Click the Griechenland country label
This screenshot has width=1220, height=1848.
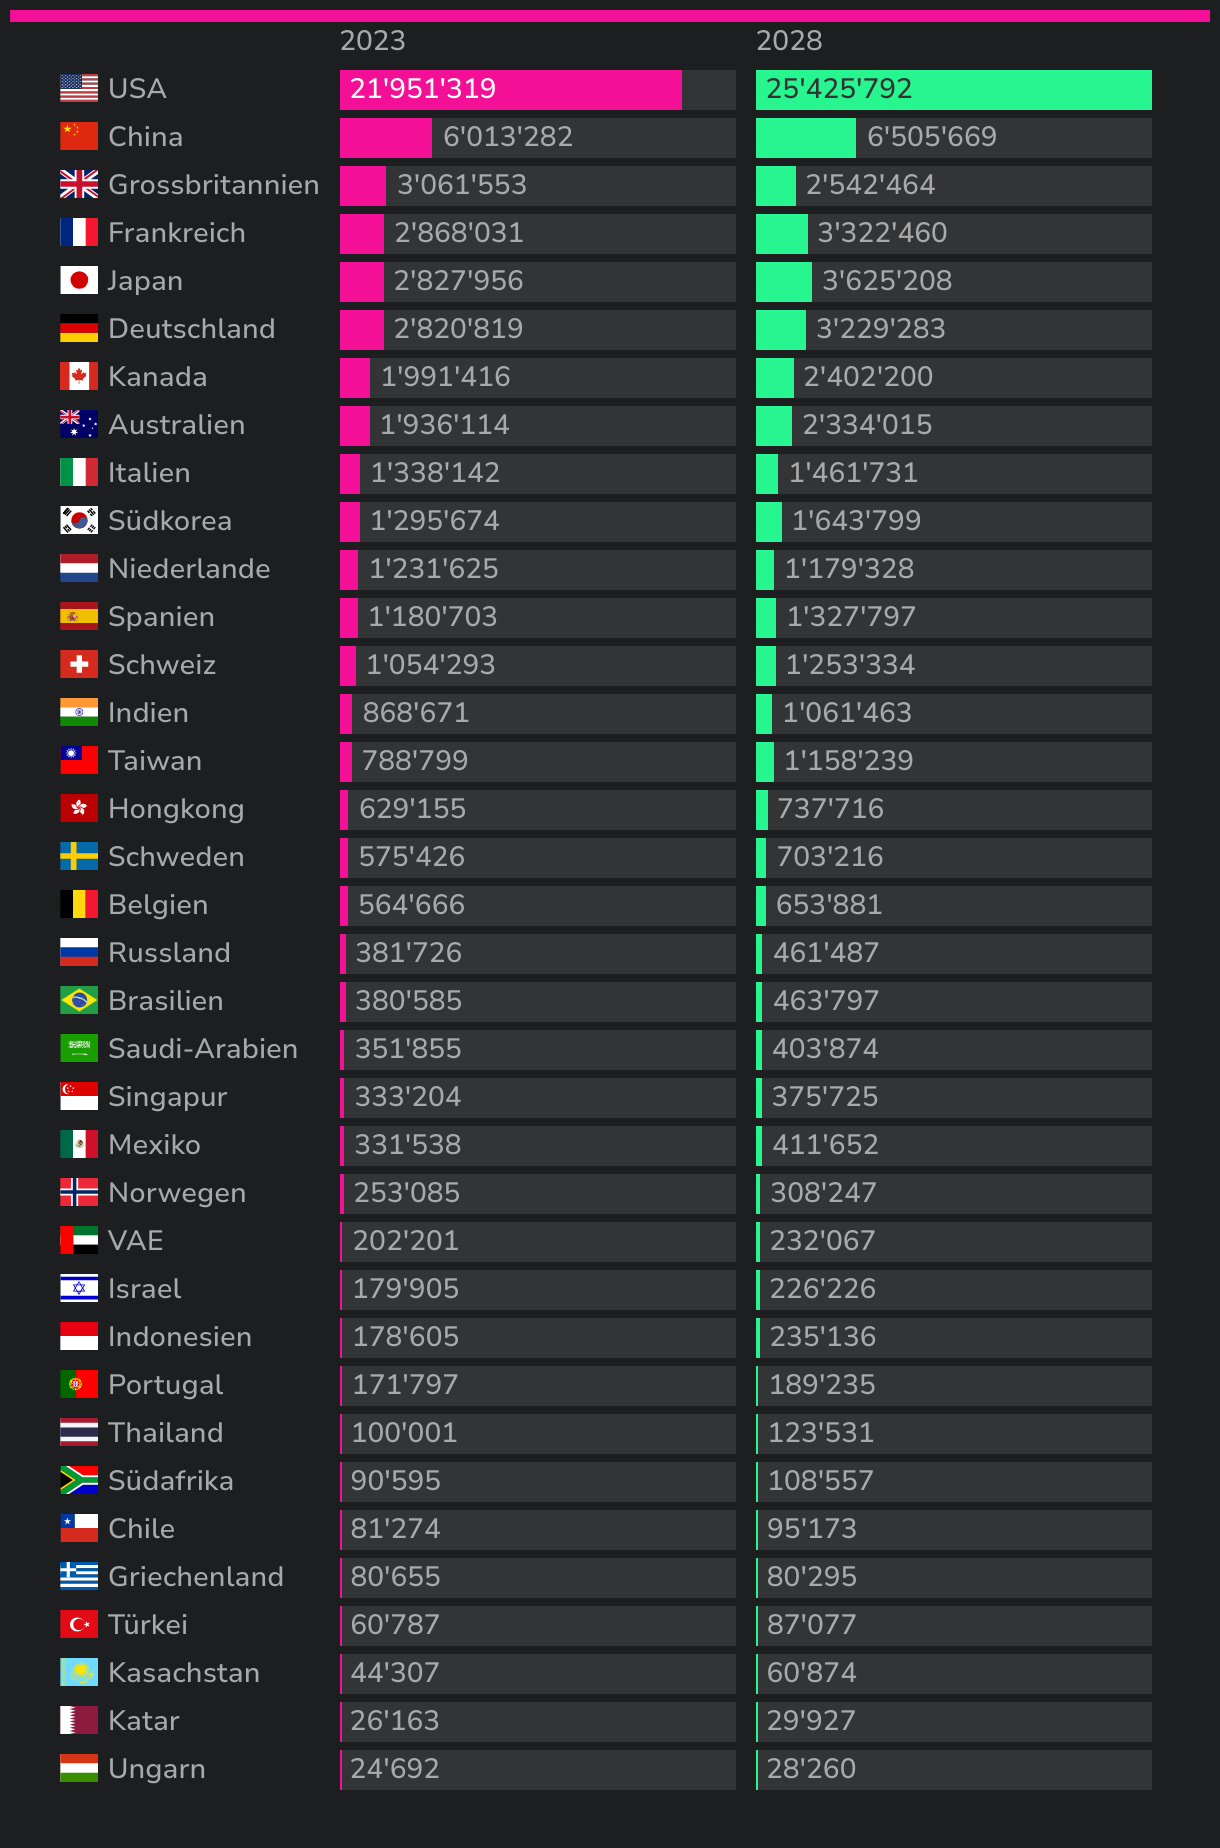click(195, 1577)
